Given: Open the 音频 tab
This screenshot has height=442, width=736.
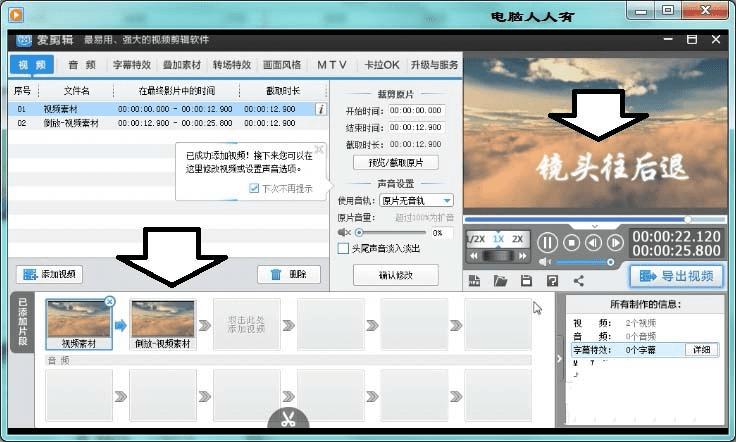Looking at the screenshot, I should (x=82, y=65).
